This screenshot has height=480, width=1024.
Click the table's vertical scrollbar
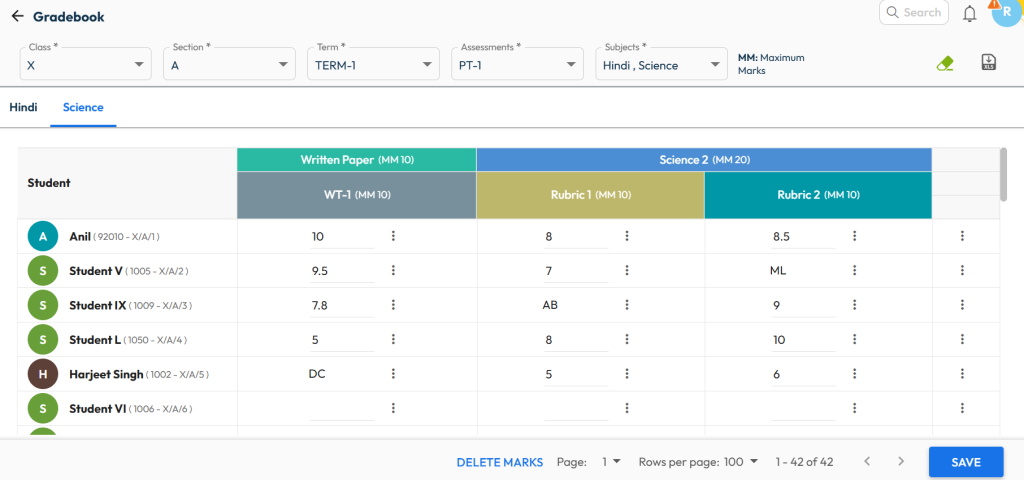tap(1002, 175)
